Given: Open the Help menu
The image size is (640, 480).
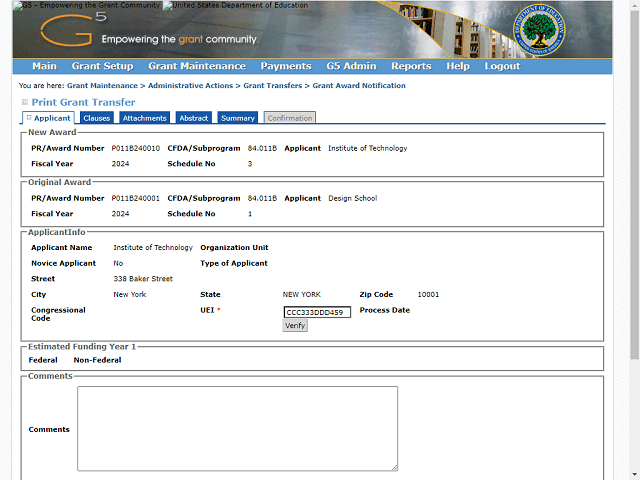Looking at the screenshot, I should pos(458,66).
